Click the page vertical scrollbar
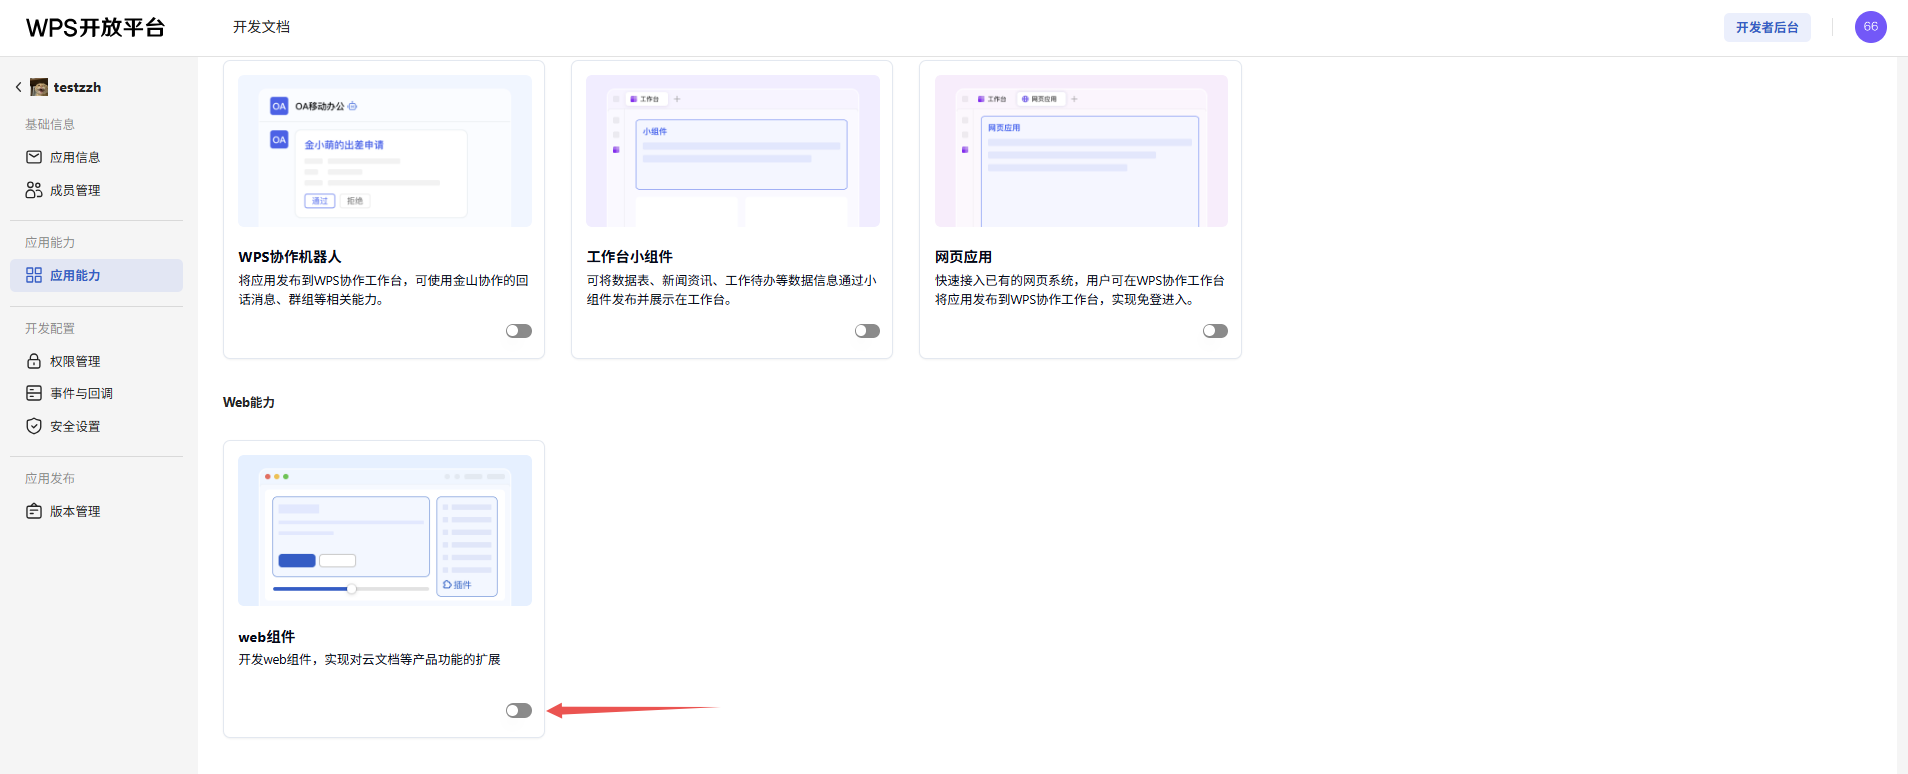The image size is (1908, 774). (1902, 415)
